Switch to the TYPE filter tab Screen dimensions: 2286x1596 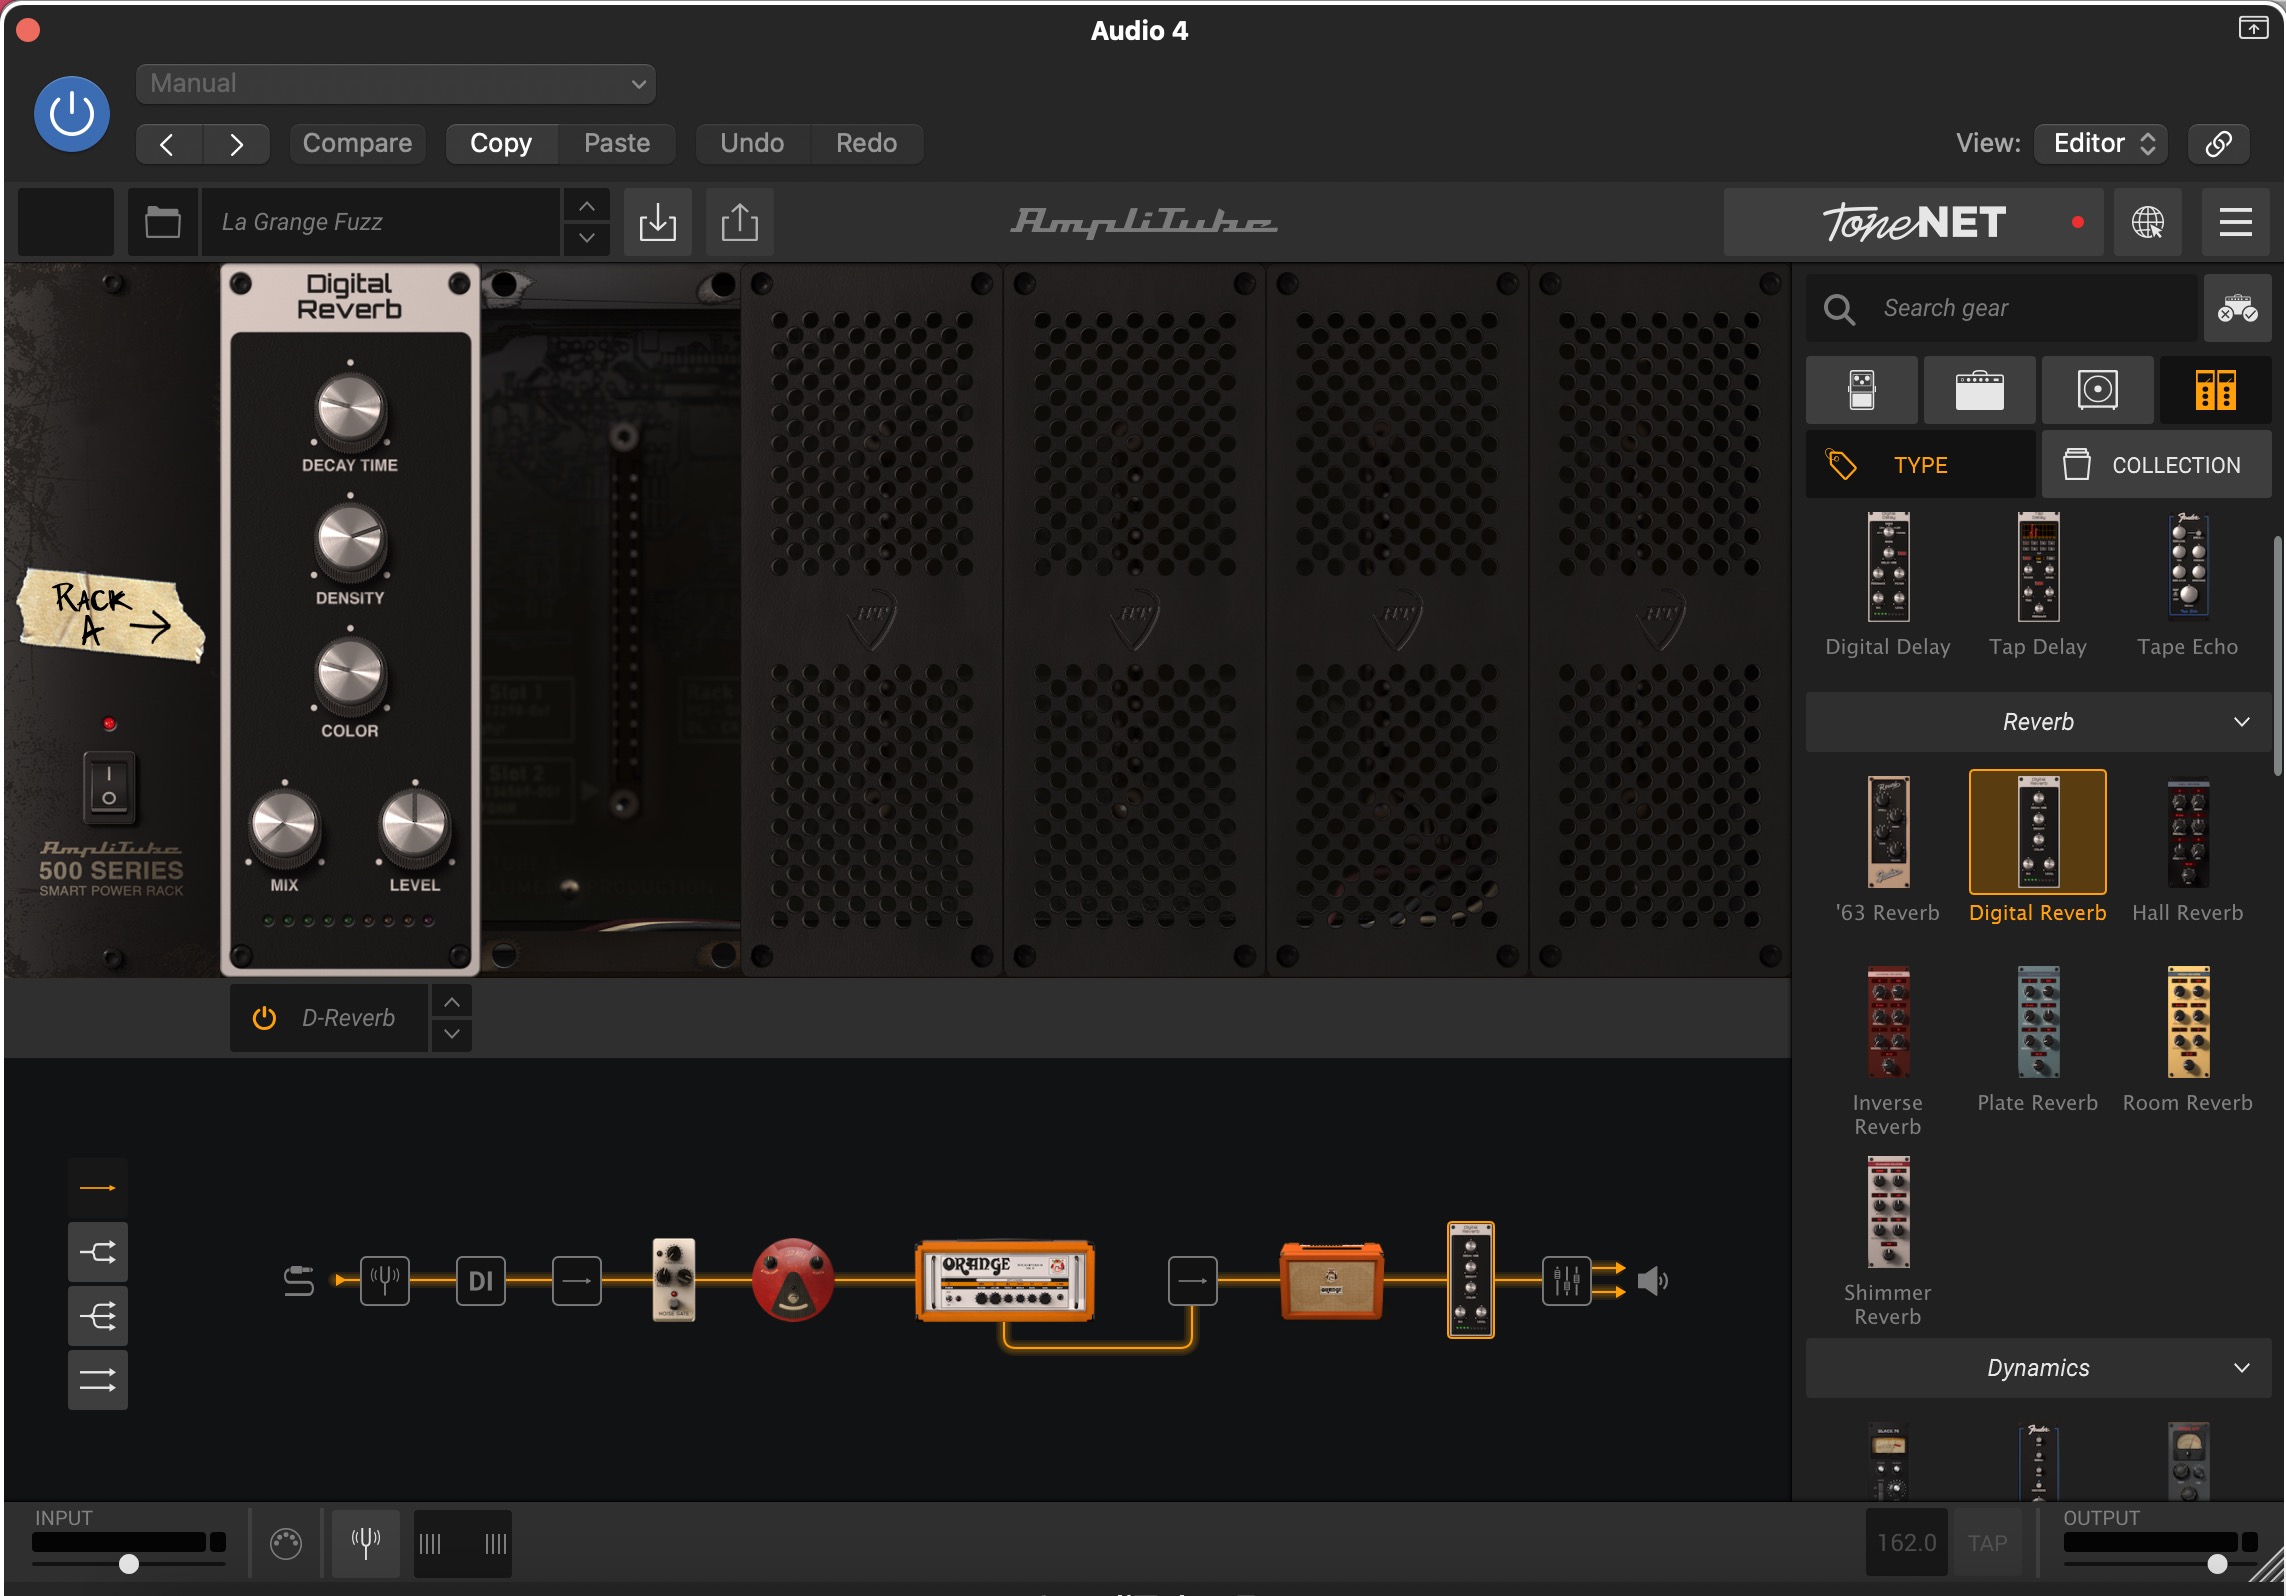point(1920,465)
